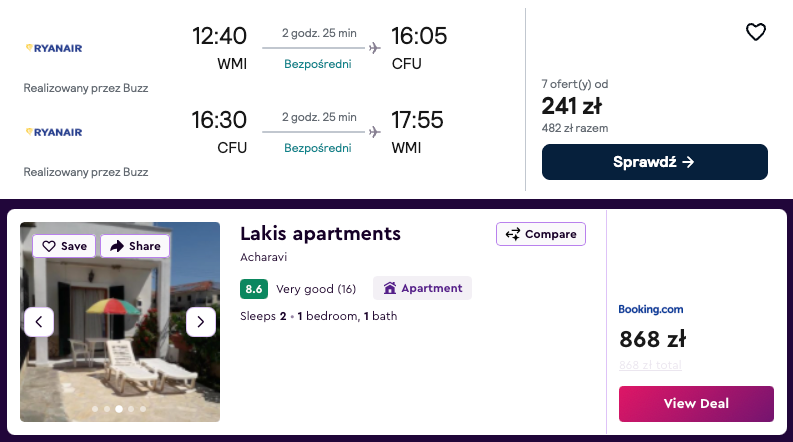Viewport: 793px width, 442px height.
Task: Show previous hotel photo
Action: pos(38,321)
